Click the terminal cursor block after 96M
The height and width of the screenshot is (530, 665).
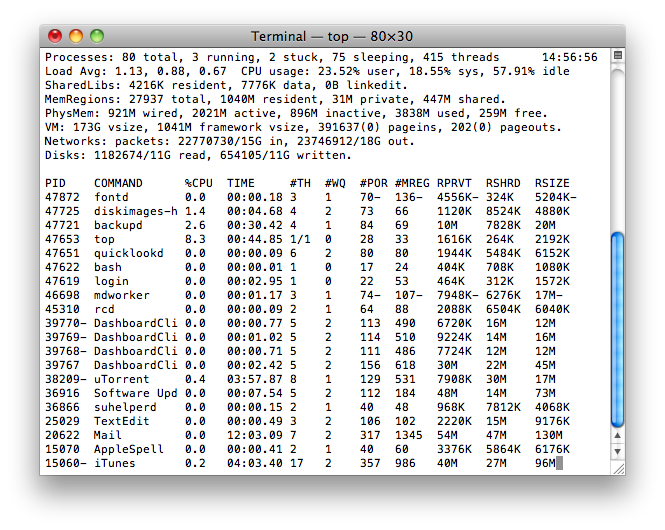point(559,463)
